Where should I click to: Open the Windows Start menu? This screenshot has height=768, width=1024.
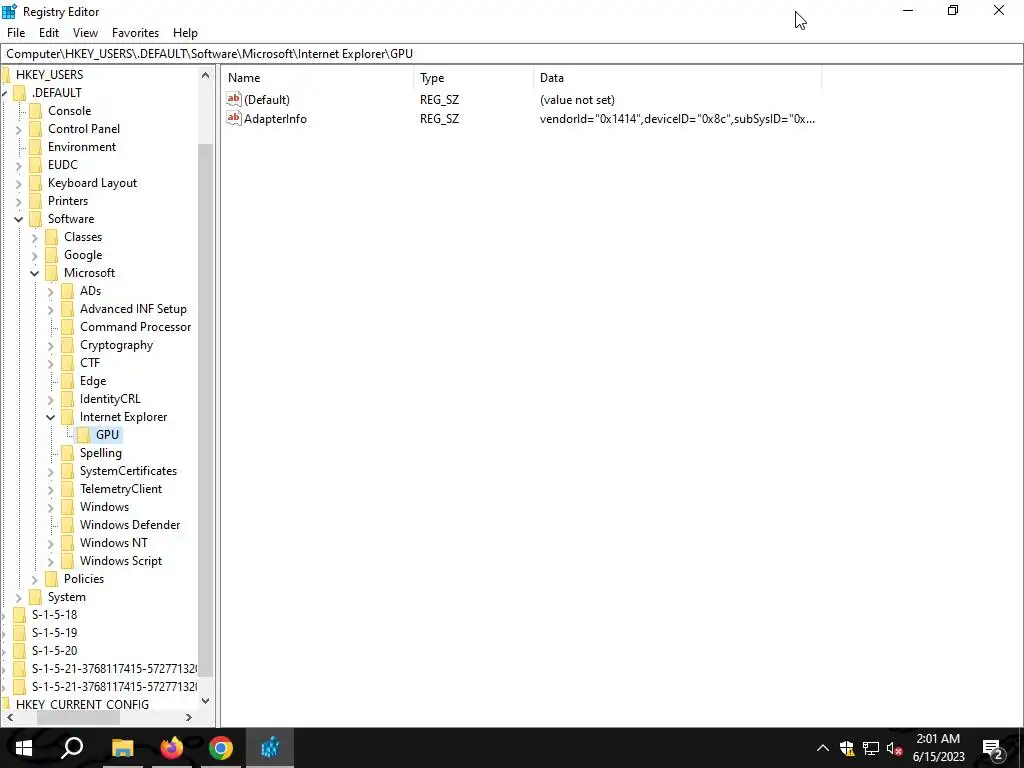click(24, 748)
